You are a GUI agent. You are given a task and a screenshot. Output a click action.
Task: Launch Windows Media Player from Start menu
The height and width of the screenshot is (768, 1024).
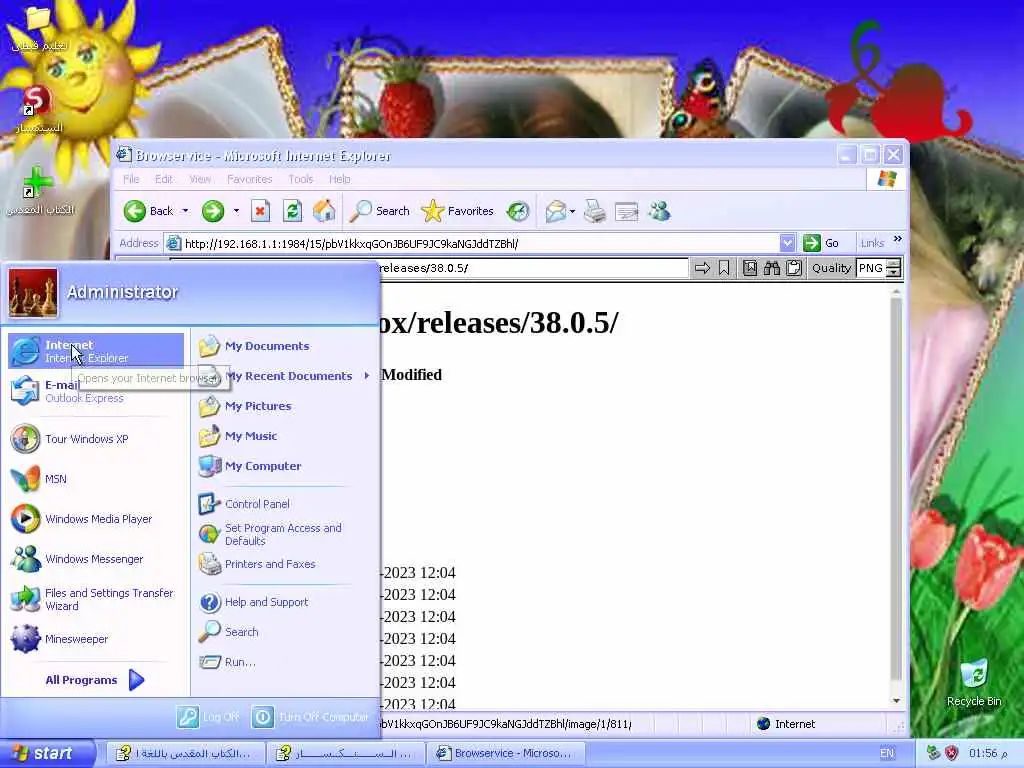click(96, 519)
